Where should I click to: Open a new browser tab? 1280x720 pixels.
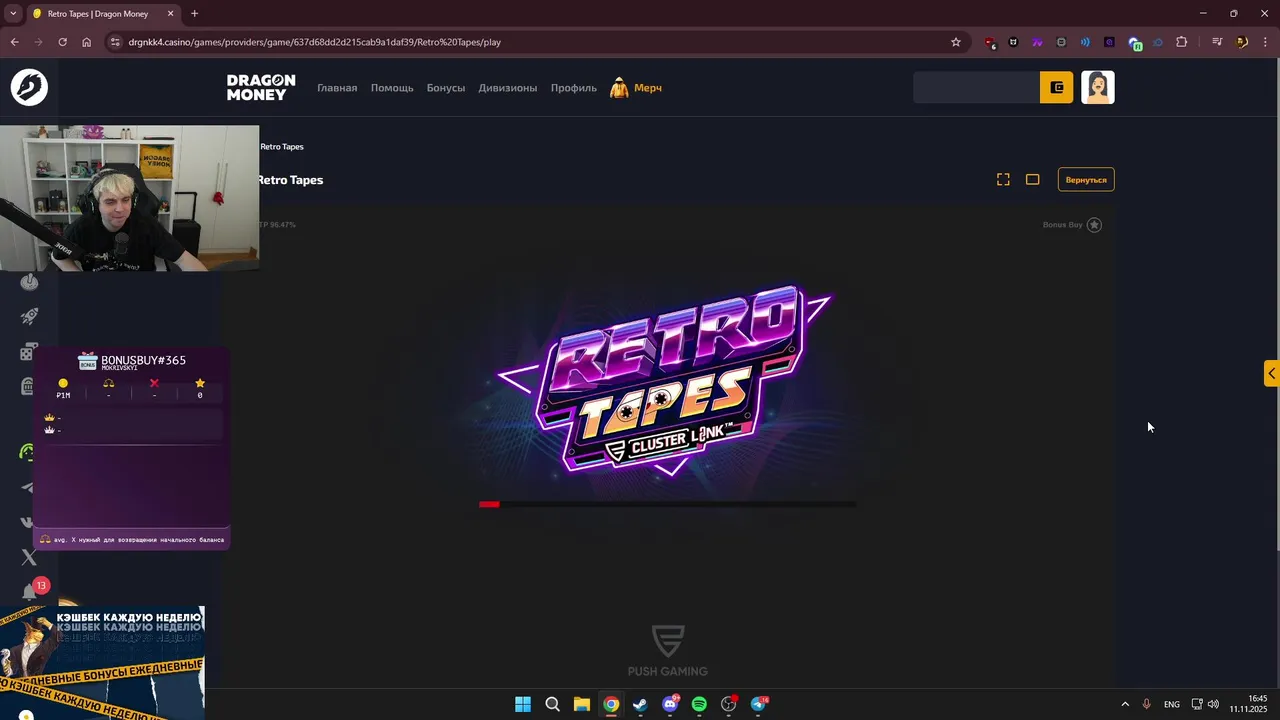194,14
